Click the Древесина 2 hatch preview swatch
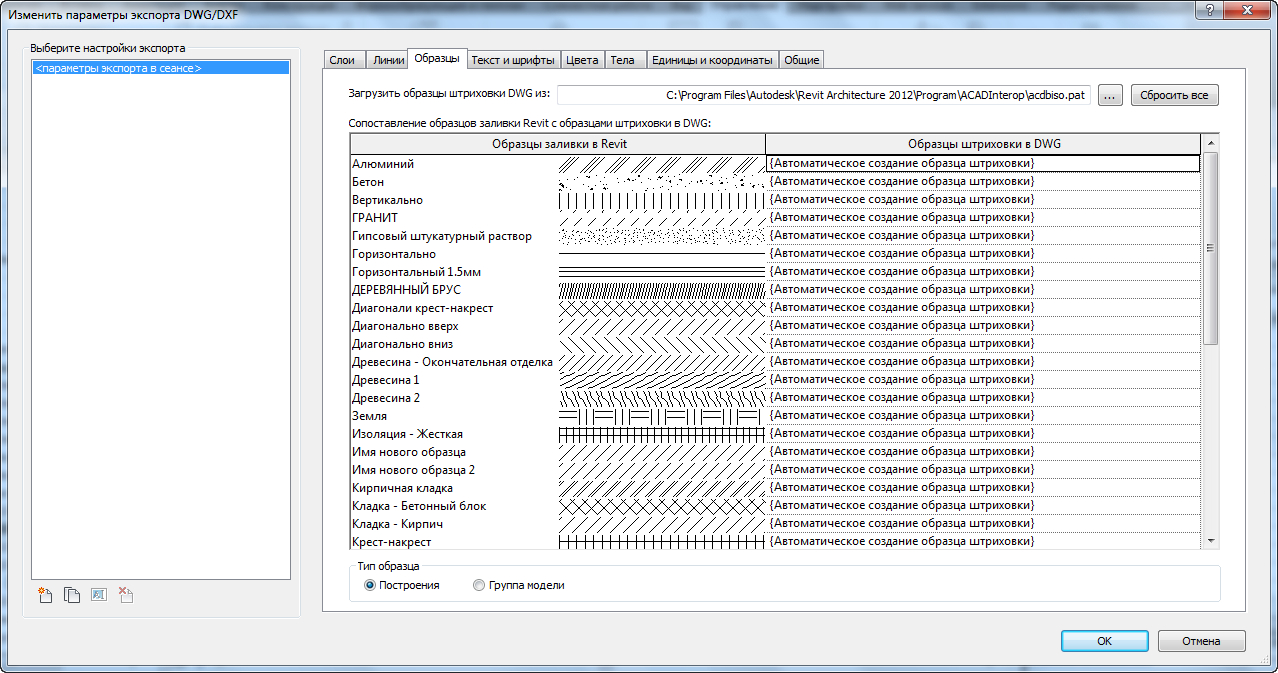 tap(661, 397)
